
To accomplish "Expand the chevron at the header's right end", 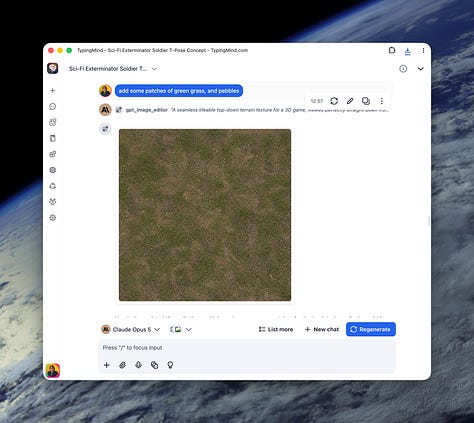I will [x=421, y=69].
